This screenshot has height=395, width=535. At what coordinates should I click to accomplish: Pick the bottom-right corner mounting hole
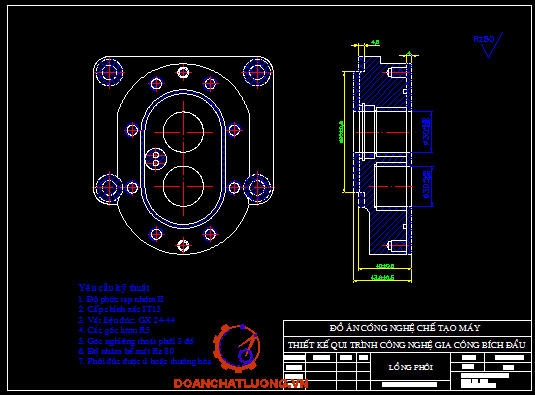coord(258,188)
